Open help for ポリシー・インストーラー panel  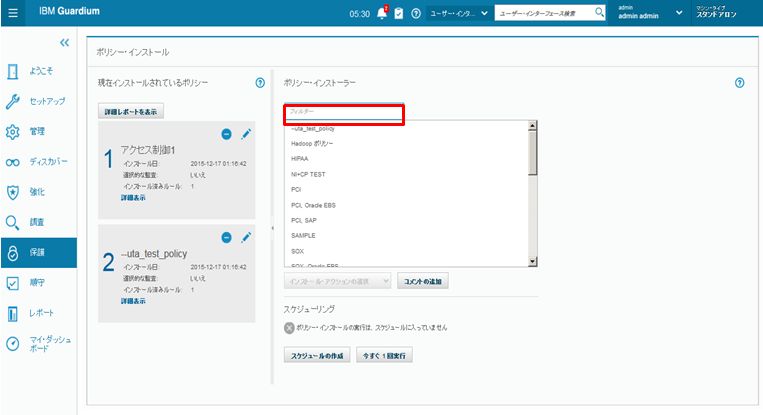click(x=739, y=82)
